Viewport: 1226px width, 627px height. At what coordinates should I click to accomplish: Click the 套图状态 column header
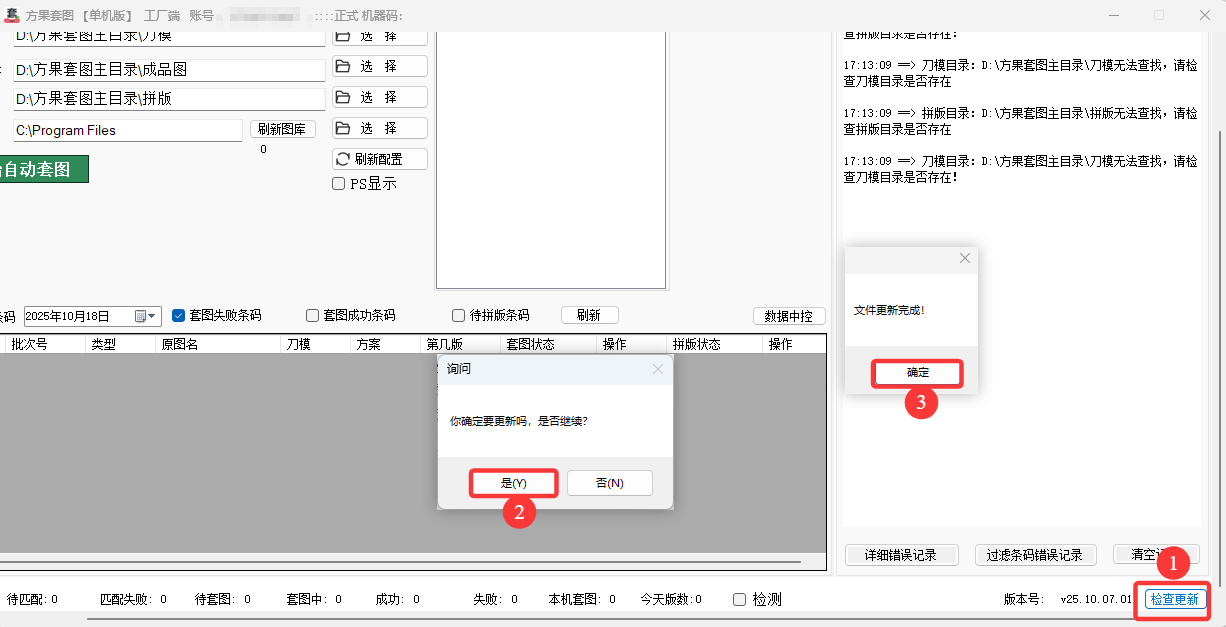(548, 344)
